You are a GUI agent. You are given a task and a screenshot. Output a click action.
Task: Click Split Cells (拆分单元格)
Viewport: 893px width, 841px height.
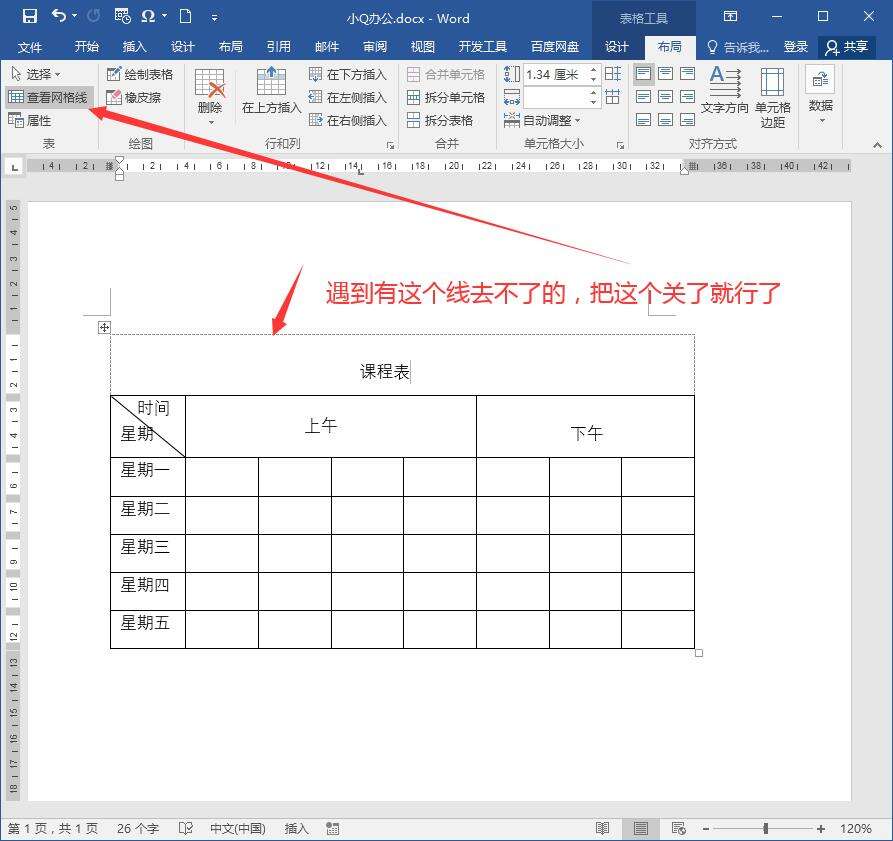coord(446,97)
